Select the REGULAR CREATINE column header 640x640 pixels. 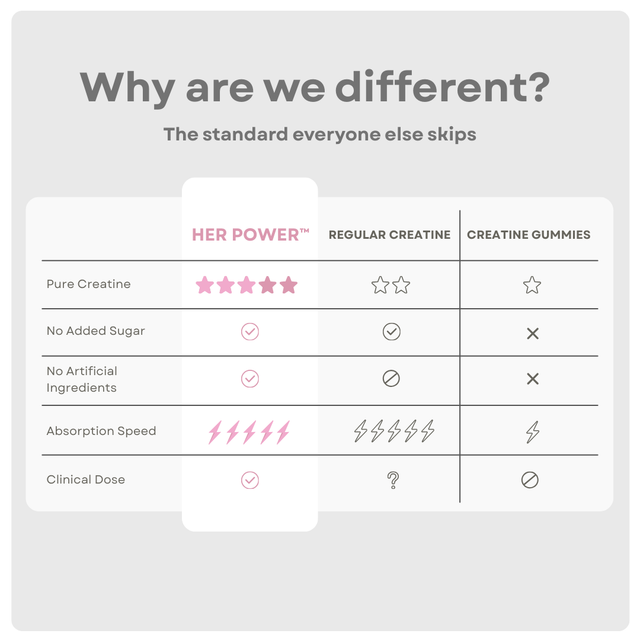pyautogui.click(x=389, y=235)
